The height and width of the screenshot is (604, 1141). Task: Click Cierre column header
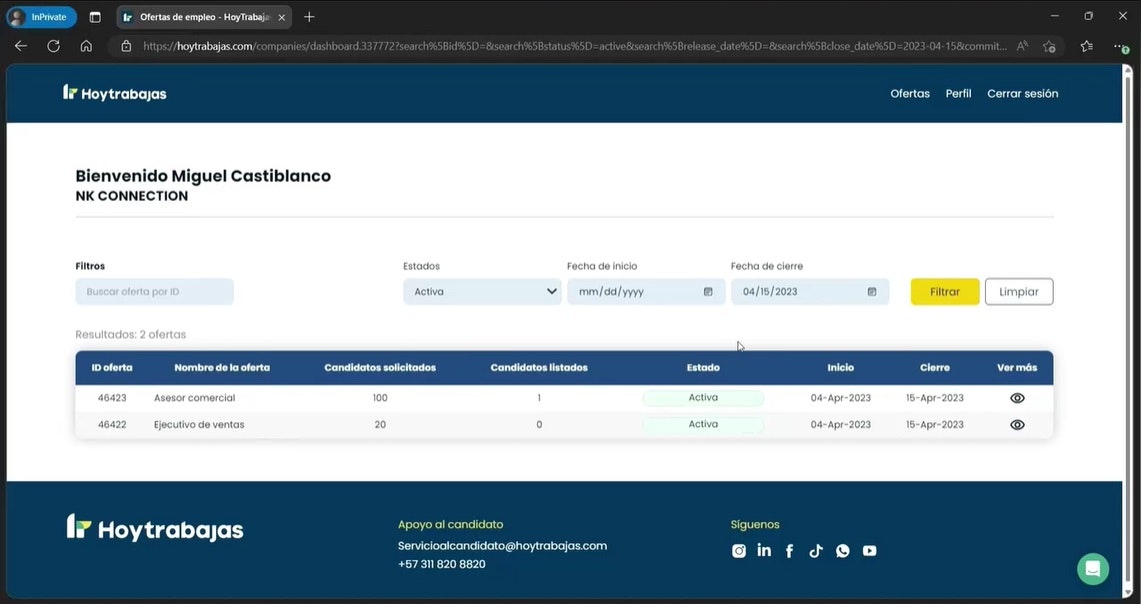(935, 367)
